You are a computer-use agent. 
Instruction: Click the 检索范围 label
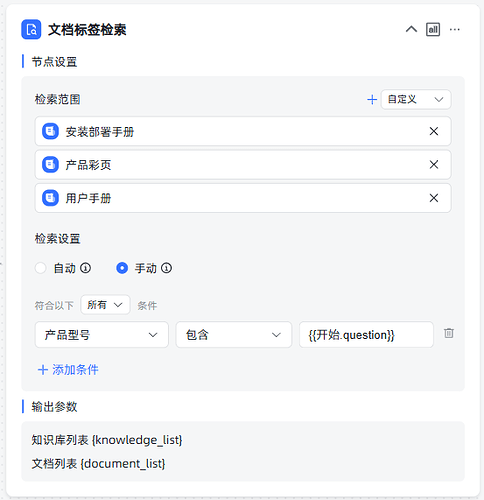click(x=58, y=99)
